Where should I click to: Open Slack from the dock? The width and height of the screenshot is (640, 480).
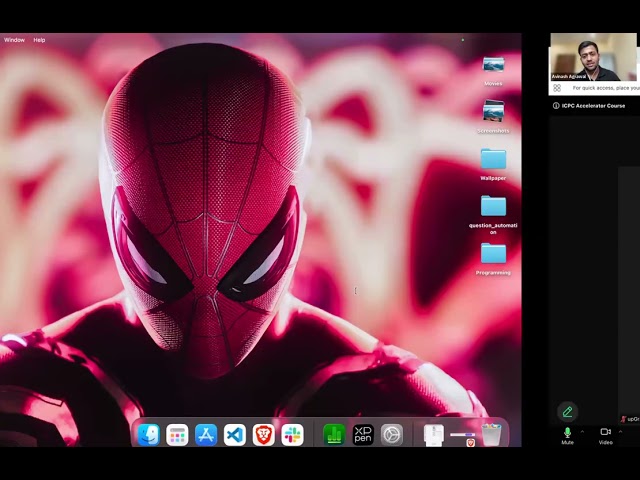(x=292, y=434)
